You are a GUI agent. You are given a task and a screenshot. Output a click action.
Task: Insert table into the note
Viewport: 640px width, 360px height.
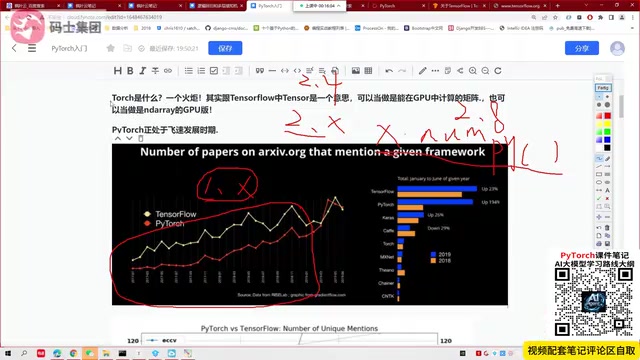coord(368,71)
